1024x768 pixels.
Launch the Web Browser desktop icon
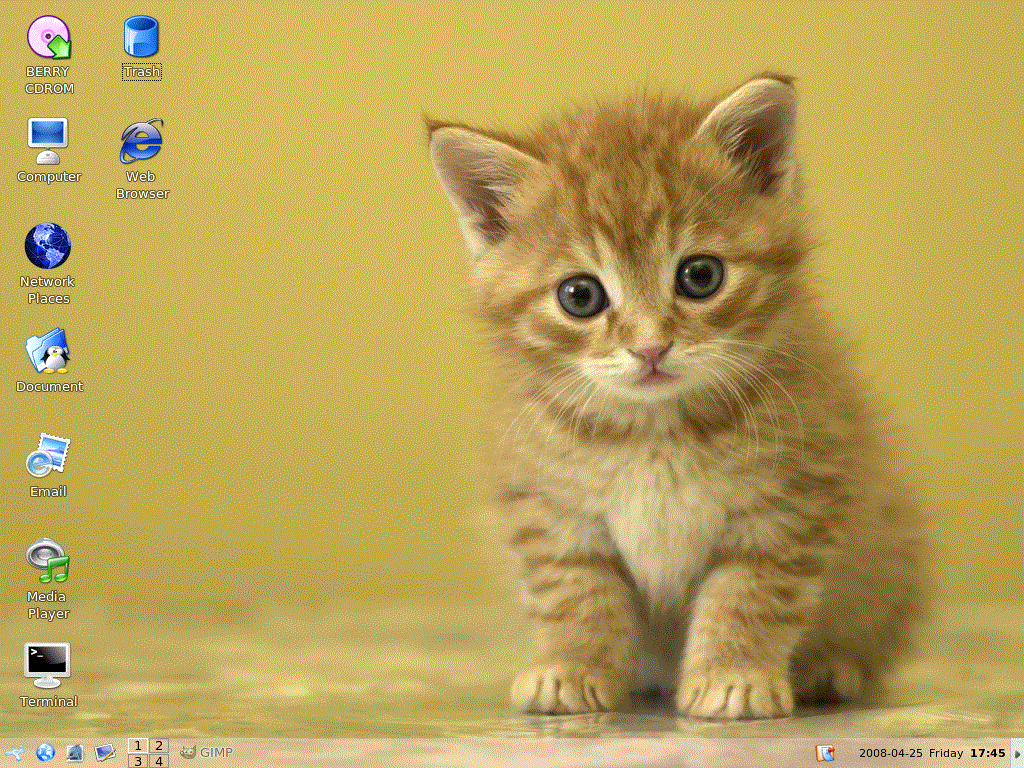(141, 142)
